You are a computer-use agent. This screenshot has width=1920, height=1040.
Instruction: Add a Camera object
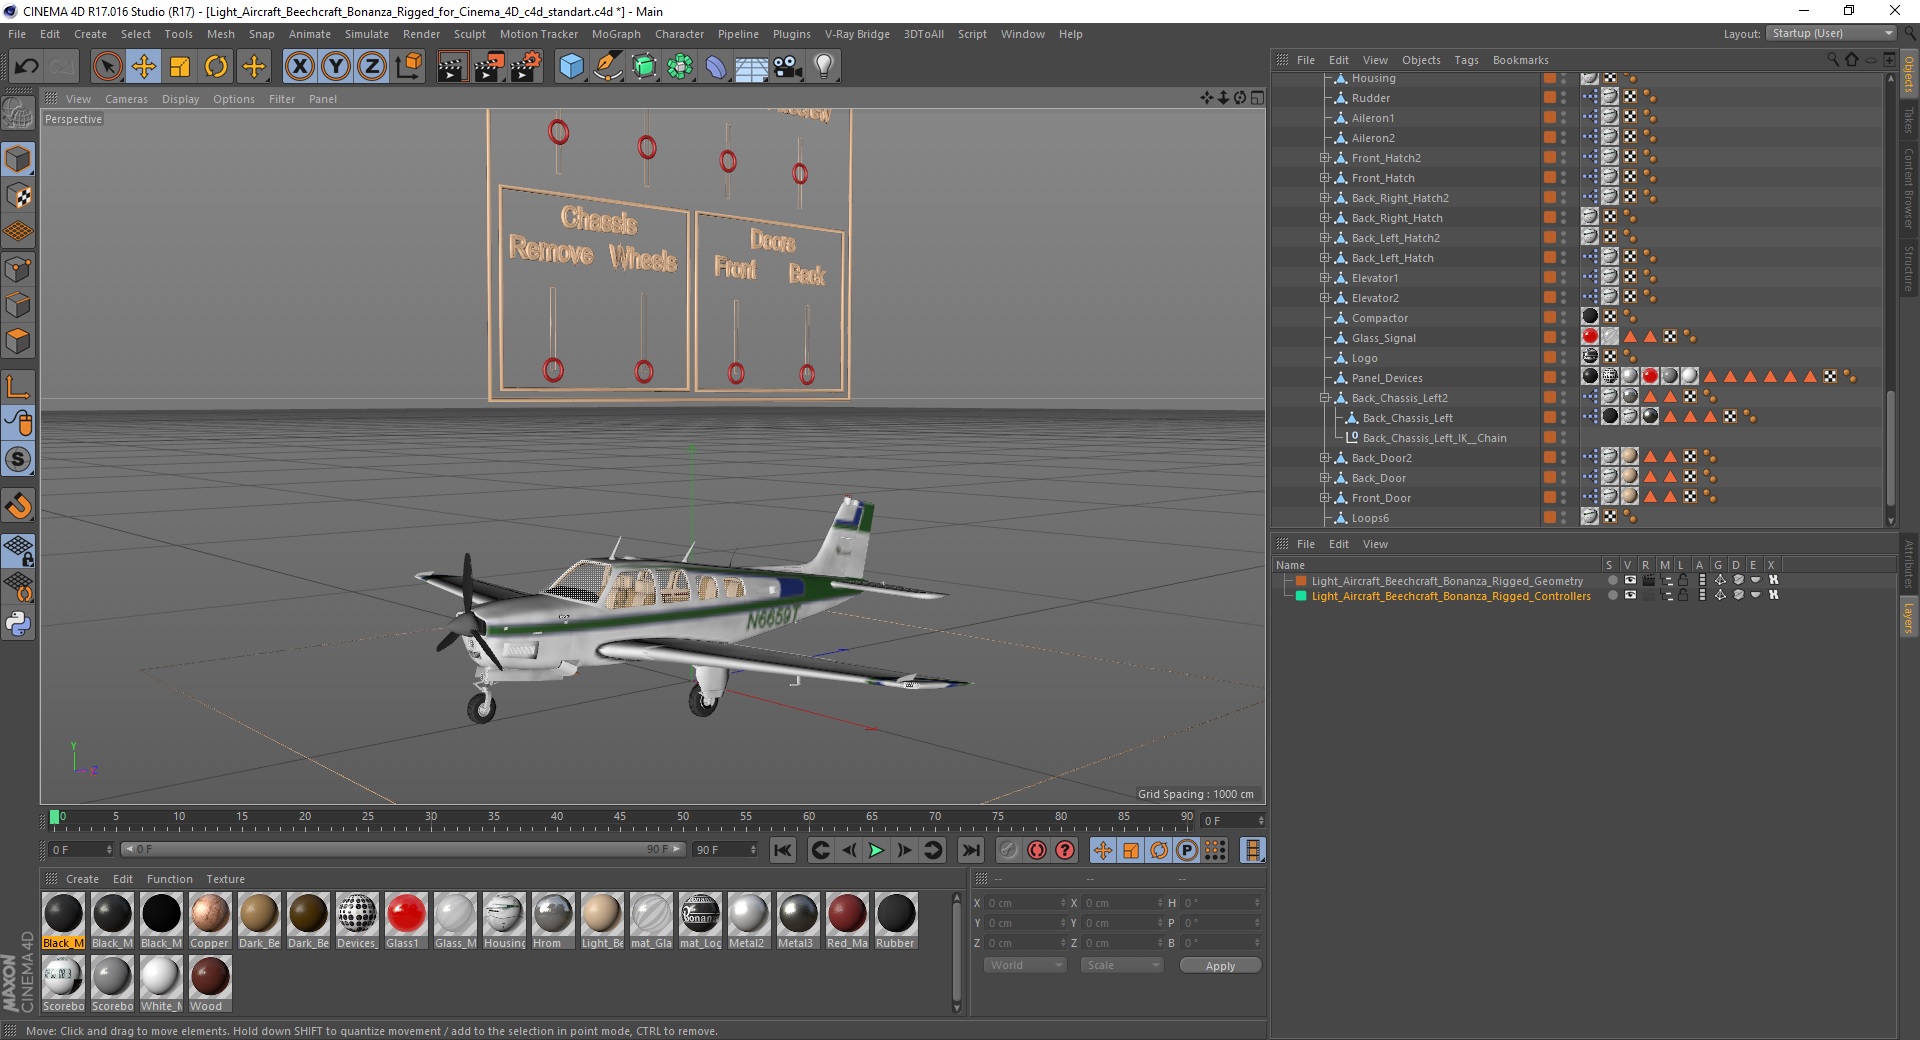(788, 67)
